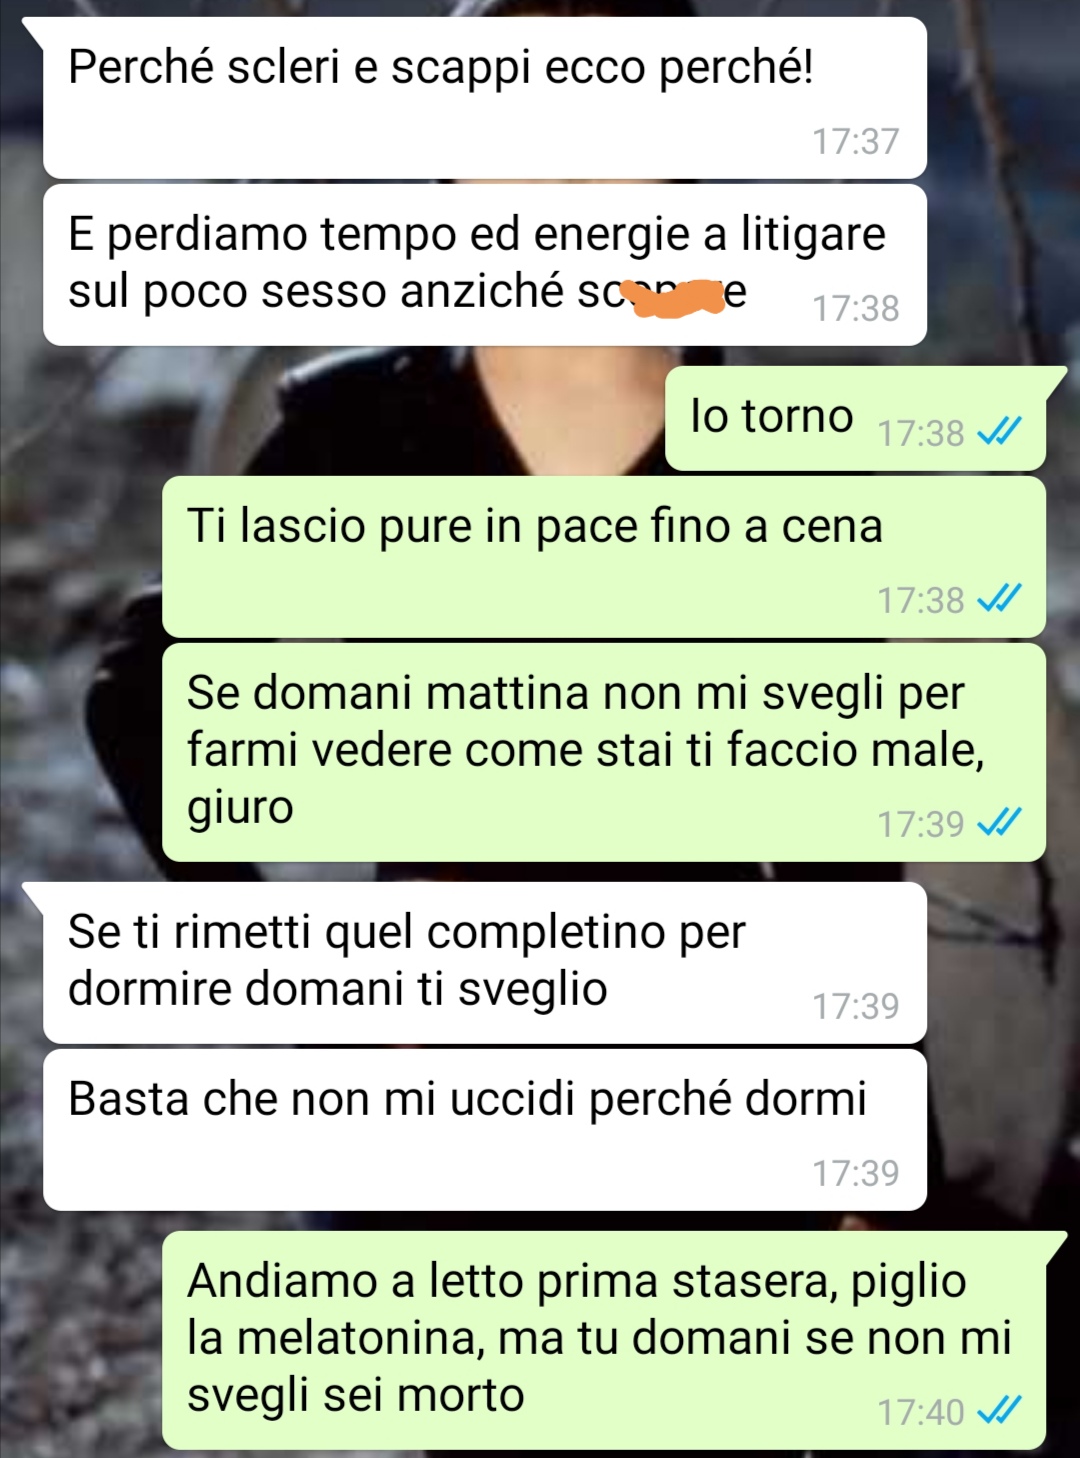Click blue double-check on 'Ti lascio pure' message
This screenshot has width=1080, height=1458.
coord(999,599)
